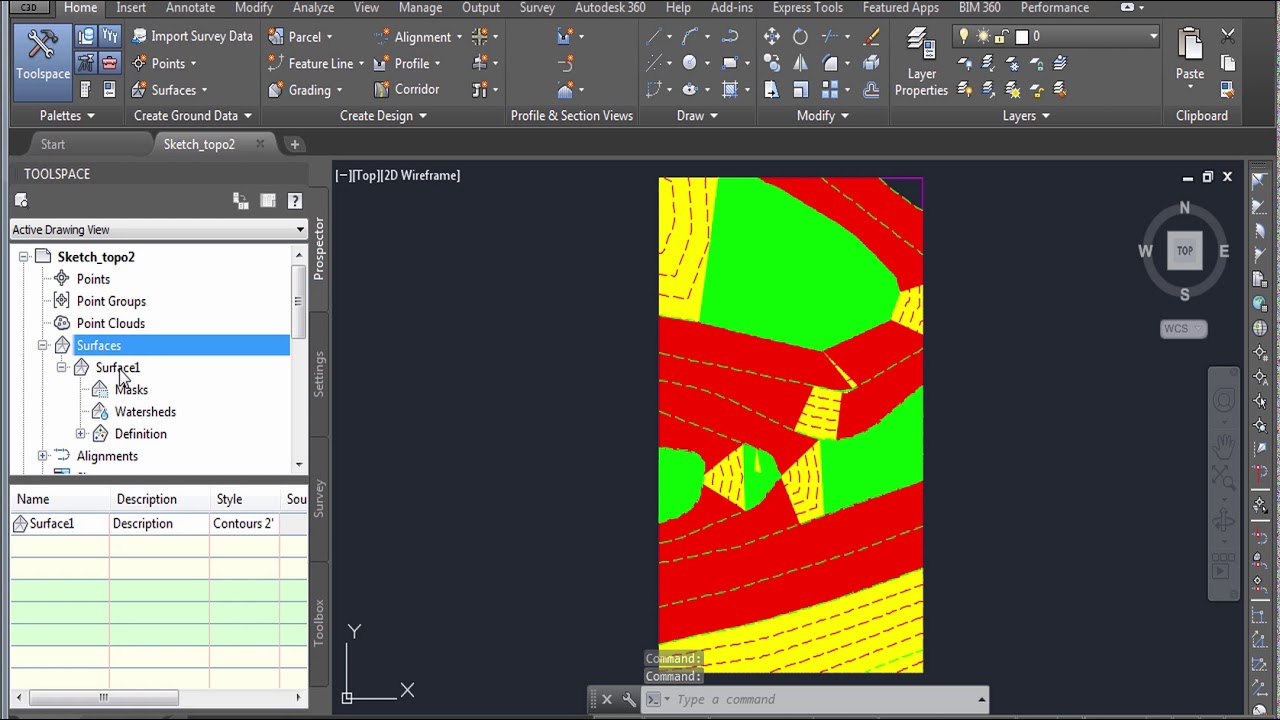Select the Stretch modify tool
This screenshot has width=1280, height=720.
point(772,89)
